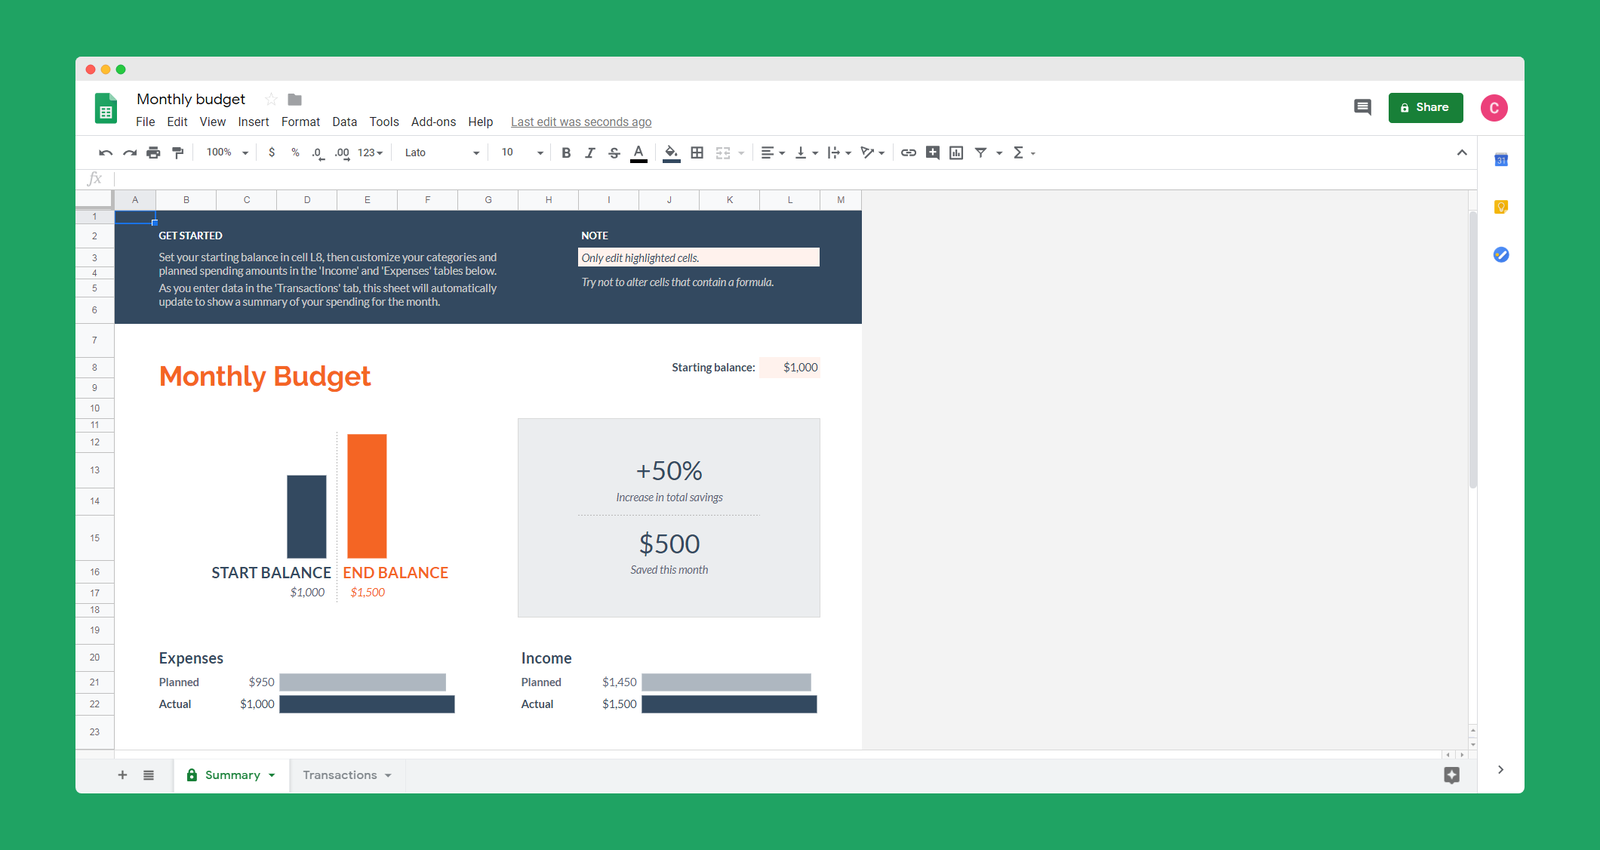Open horizontal align dropdown
The width and height of the screenshot is (1600, 850).
773,153
